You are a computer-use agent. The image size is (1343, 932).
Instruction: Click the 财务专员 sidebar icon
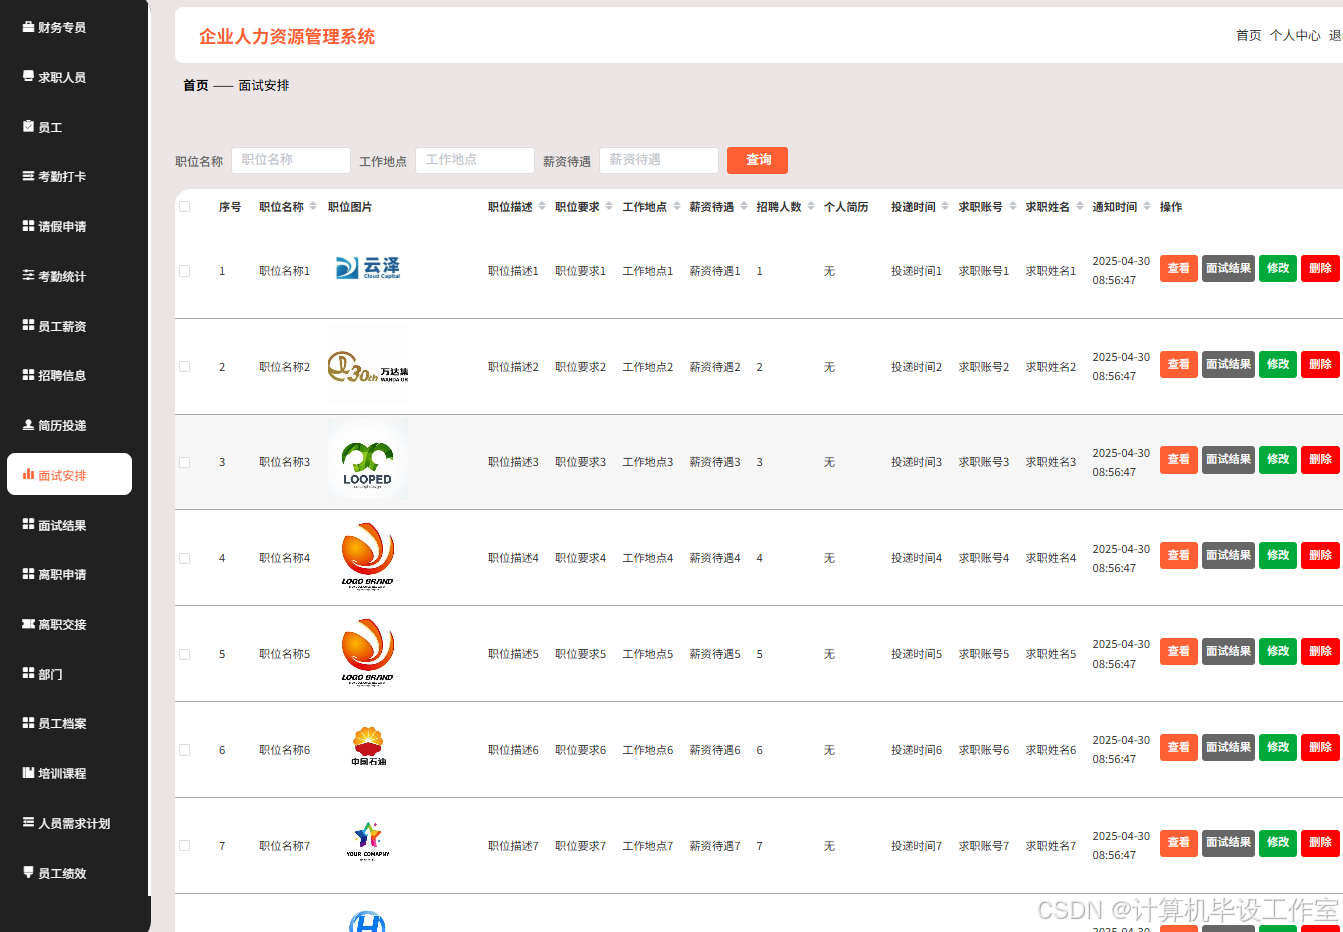coord(28,27)
